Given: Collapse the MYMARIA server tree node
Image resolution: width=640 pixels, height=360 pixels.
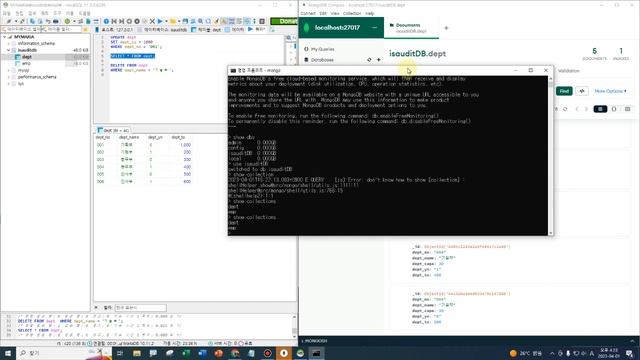Looking at the screenshot, I should (x=4, y=37).
